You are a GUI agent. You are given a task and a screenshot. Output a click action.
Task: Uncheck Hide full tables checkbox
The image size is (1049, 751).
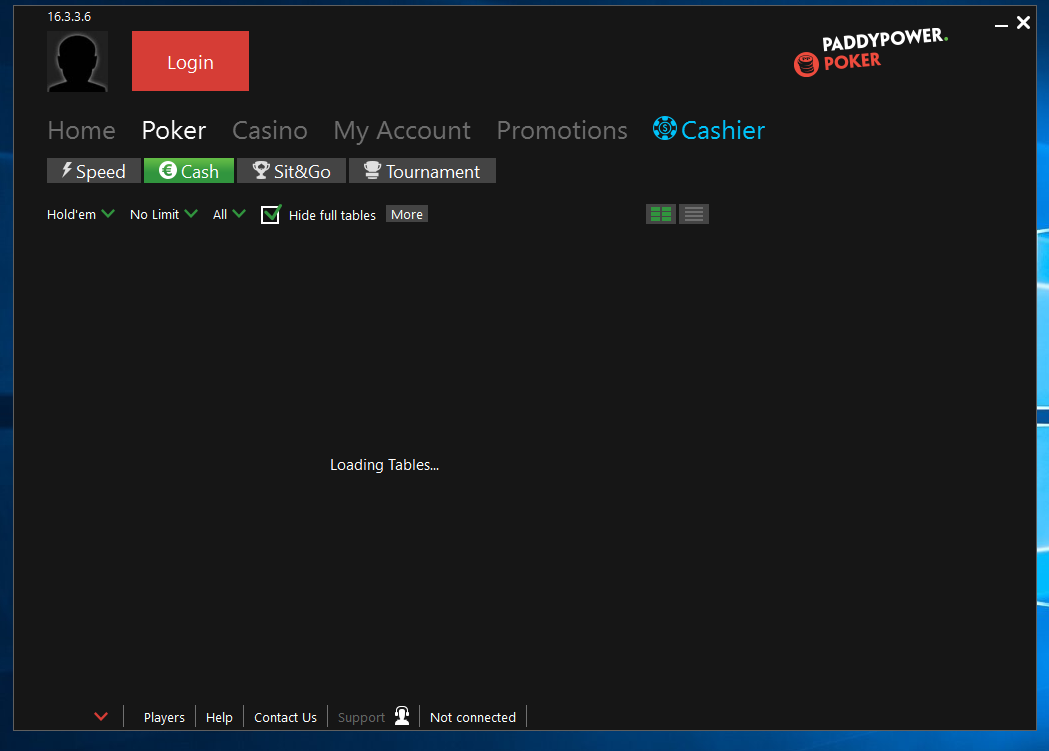[270, 215]
